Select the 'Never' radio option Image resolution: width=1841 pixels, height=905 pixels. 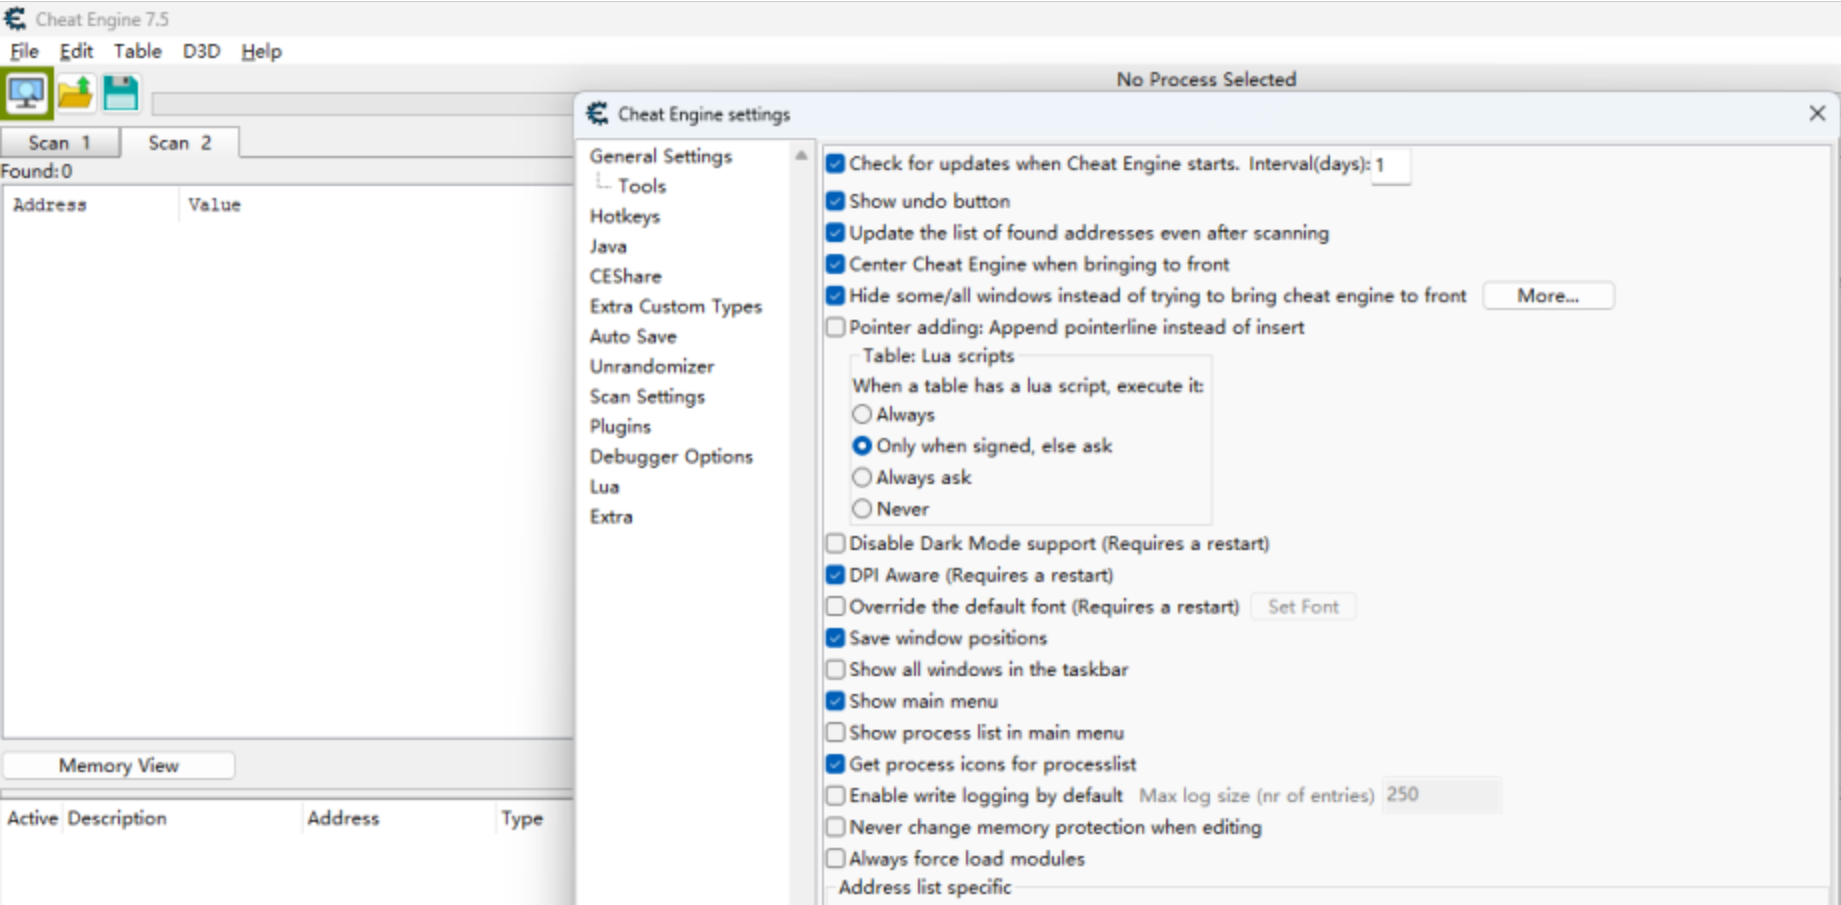click(x=862, y=509)
